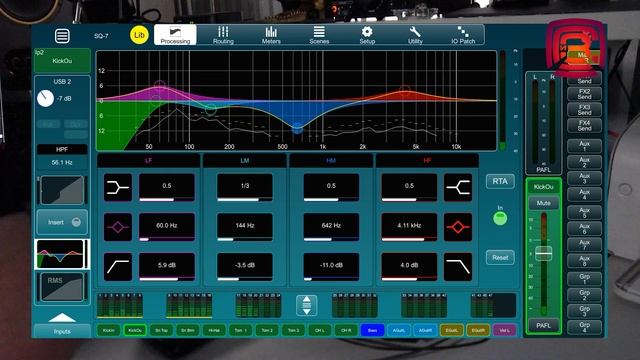
Task: Open the Scenes tab
Action: 319,35
